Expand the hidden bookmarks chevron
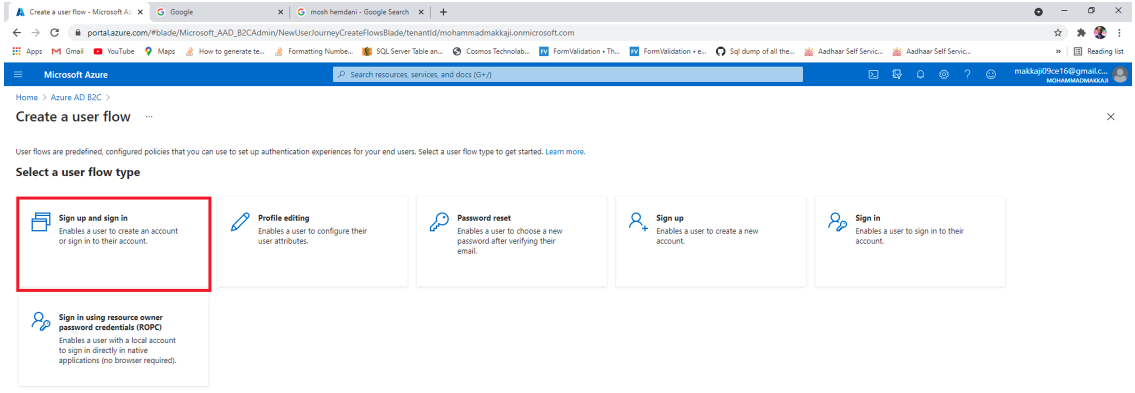The width and height of the screenshot is (1135, 393). (x=1059, y=51)
